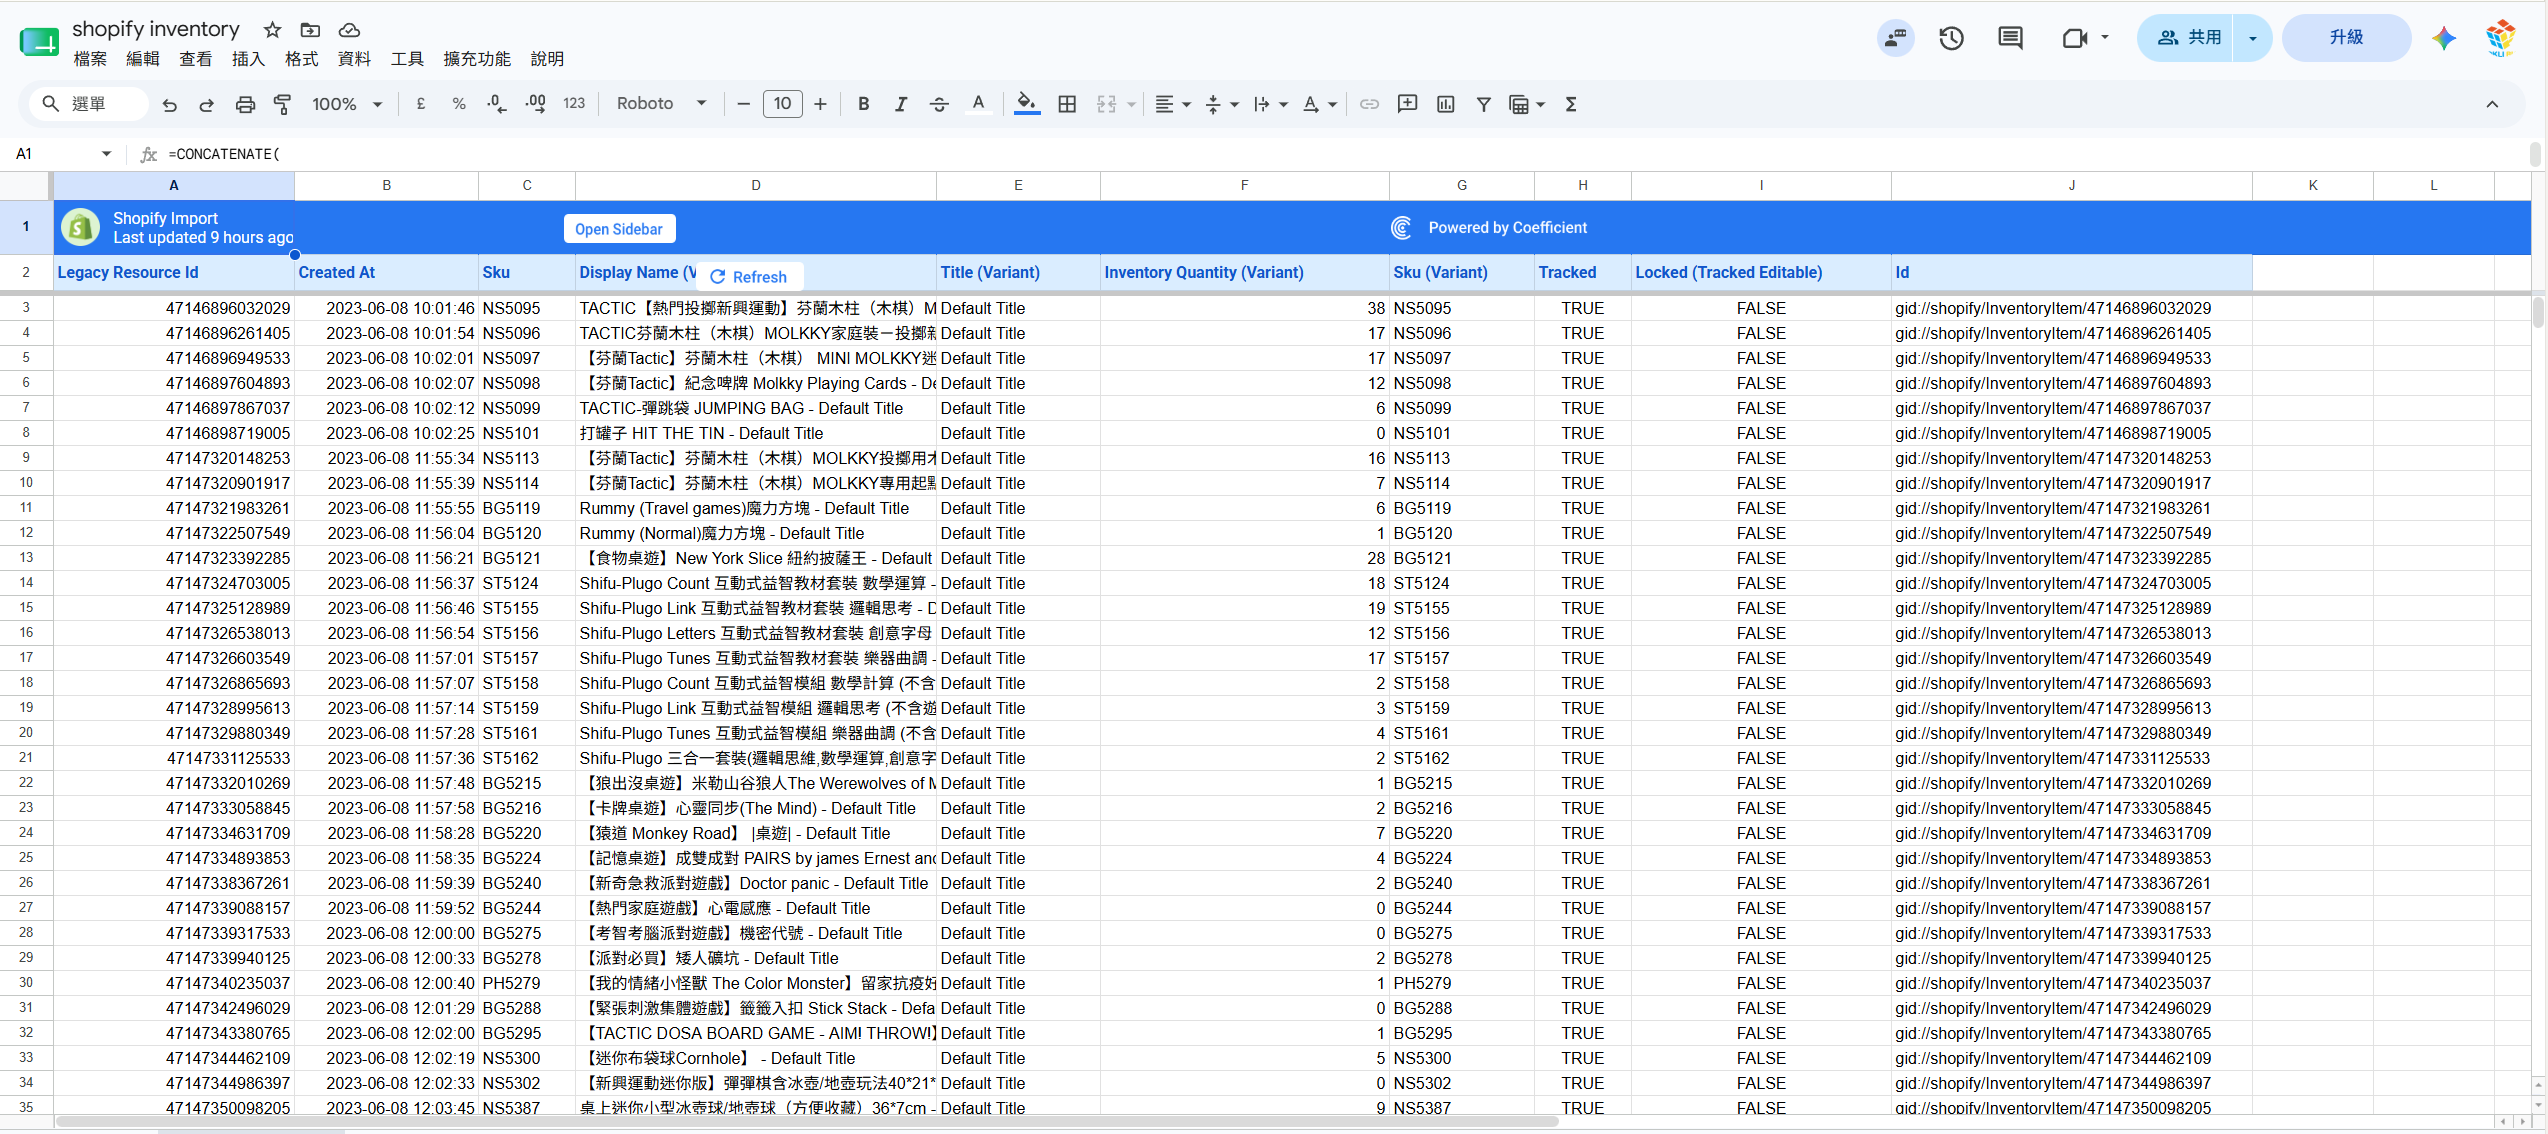
Task: Click the insert link icon
Action: click(1369, 104)
